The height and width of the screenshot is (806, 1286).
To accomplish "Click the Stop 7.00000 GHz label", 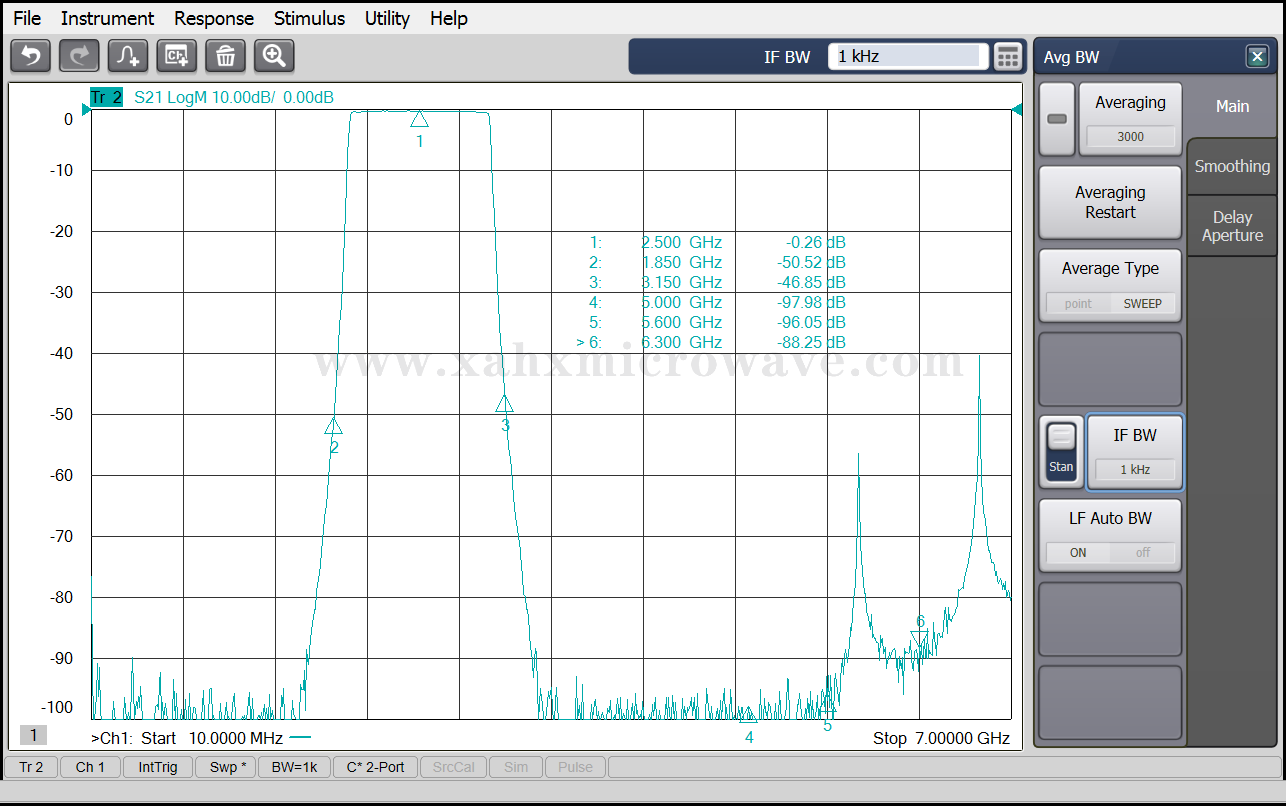I will (x=941, y=738).
